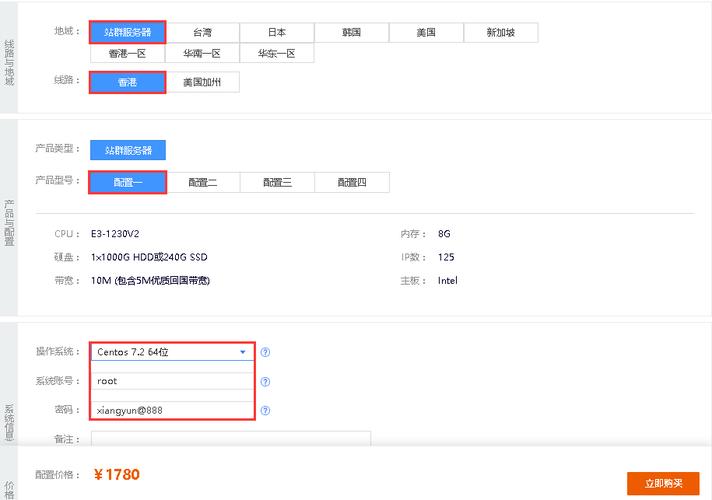Select 配置三 product model
The image size is (712, 500).
277,182
